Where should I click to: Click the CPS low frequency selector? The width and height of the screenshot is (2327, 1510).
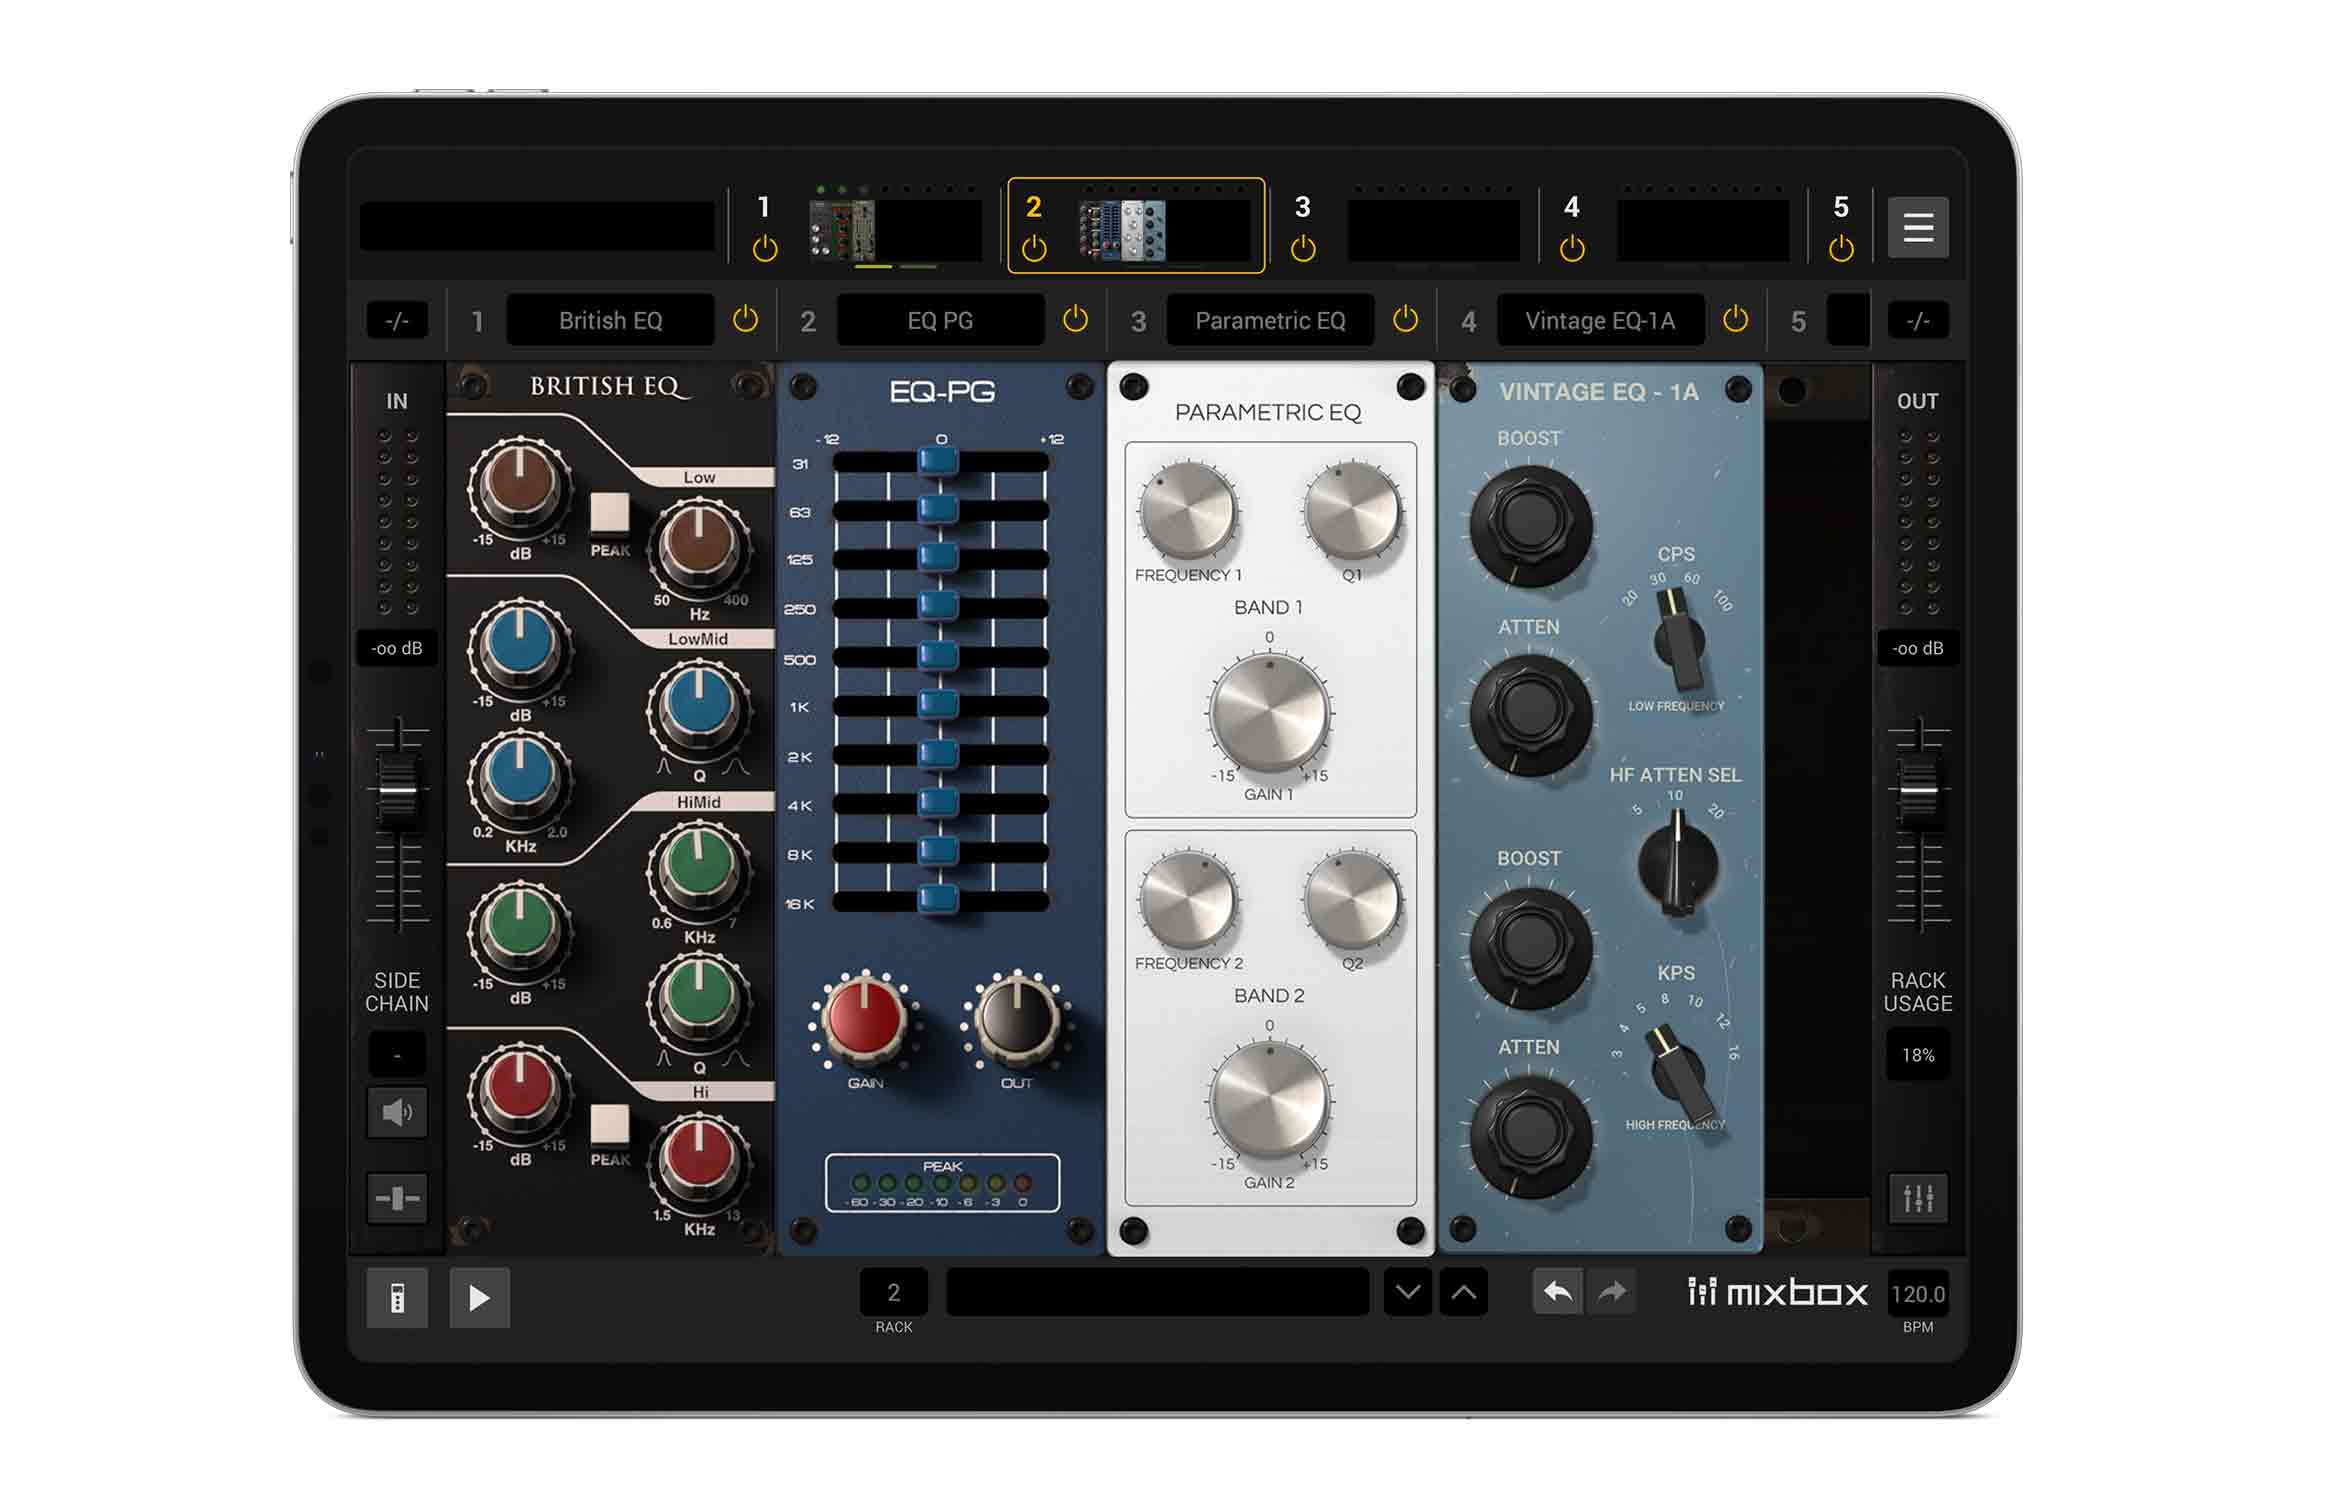1678,640
